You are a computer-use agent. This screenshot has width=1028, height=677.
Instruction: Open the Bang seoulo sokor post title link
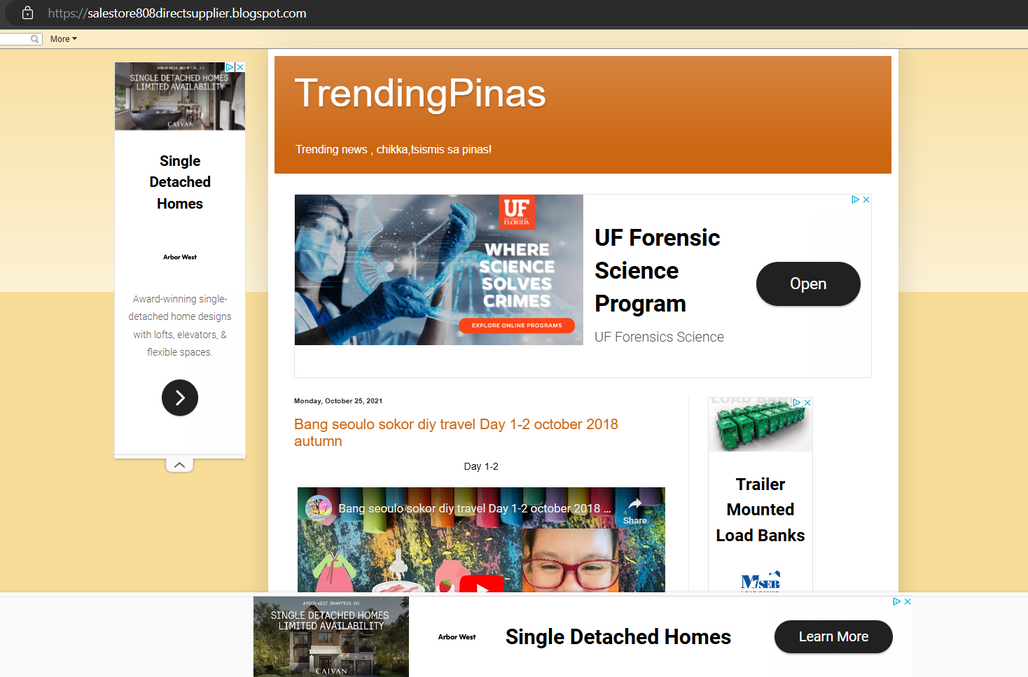[456, 433]
